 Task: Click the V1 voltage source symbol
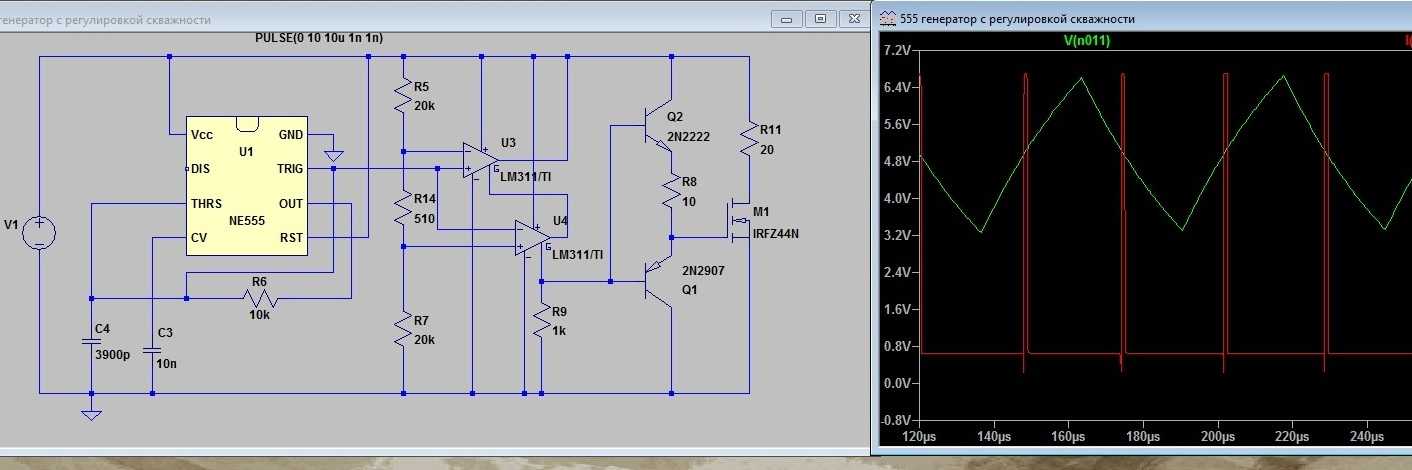pyautogui.click(x=39, y=233)
